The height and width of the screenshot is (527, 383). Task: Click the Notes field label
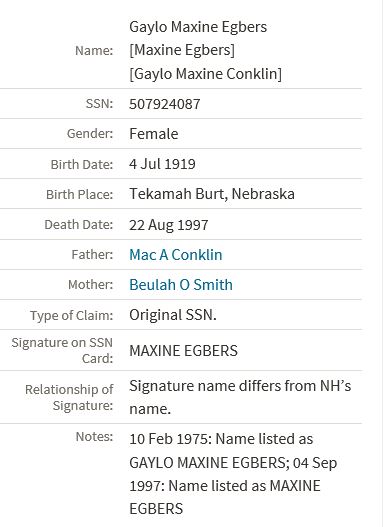point(94,437)
